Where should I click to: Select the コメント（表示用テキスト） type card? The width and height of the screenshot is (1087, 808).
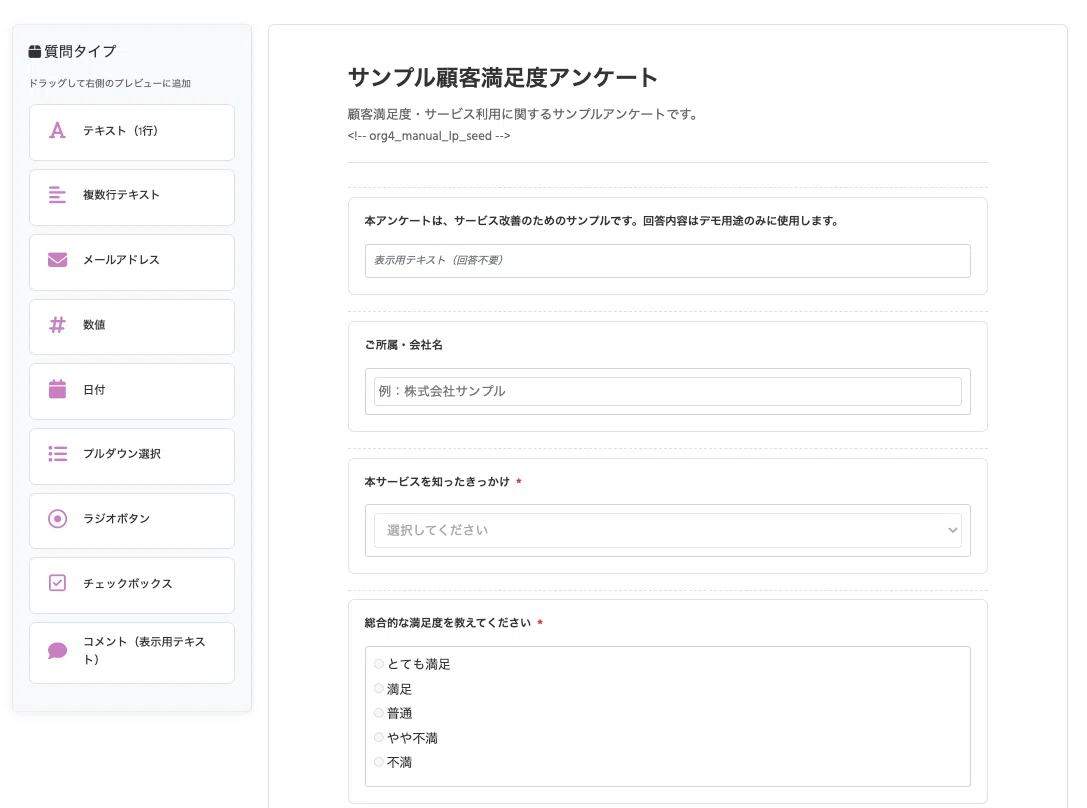[x=132, y=653]
